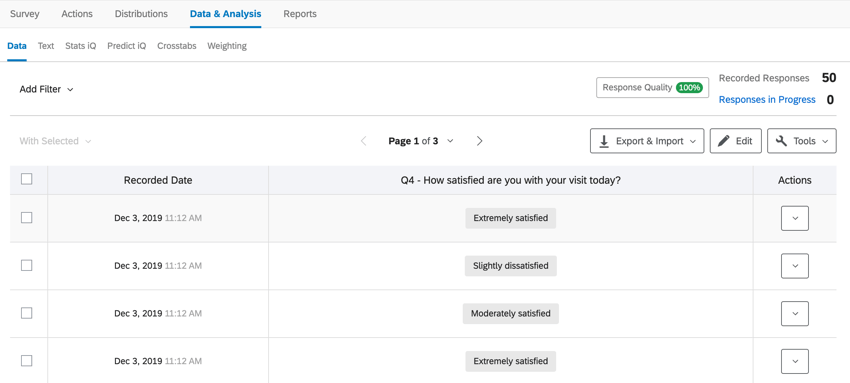Screen dimensions: 850x383
Task: Go to the next page arrow
Action: (x=479, y=141)
